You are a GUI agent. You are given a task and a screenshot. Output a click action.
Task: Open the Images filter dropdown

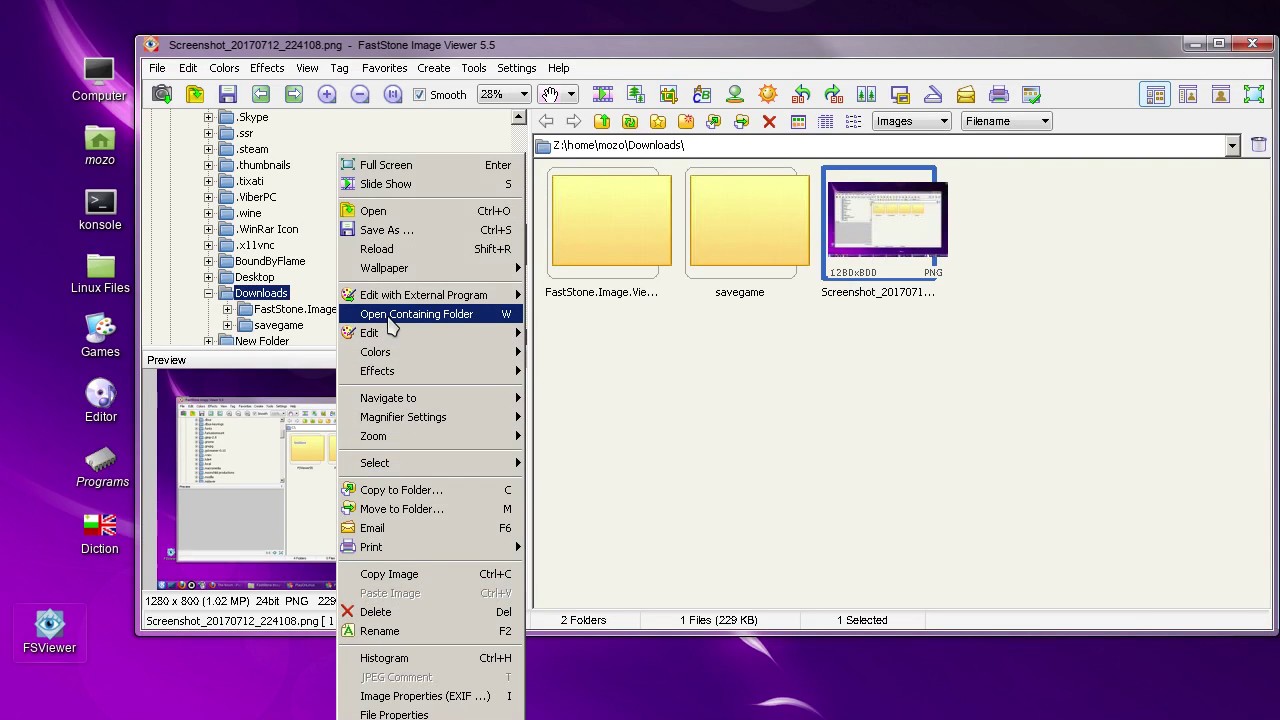point(911,121)
